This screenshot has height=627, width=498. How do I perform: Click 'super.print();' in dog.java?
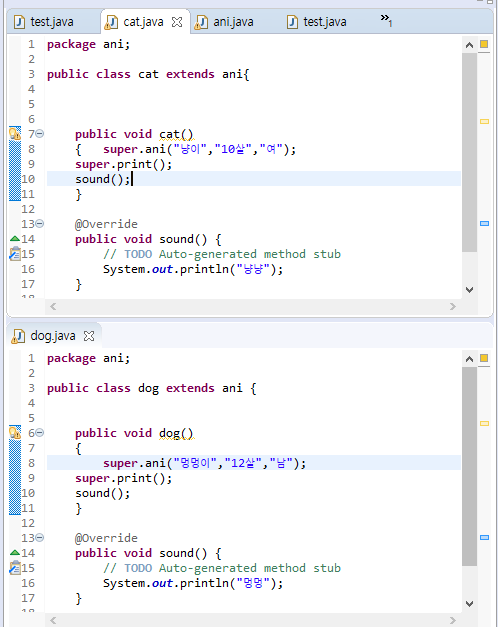[124, 478]
